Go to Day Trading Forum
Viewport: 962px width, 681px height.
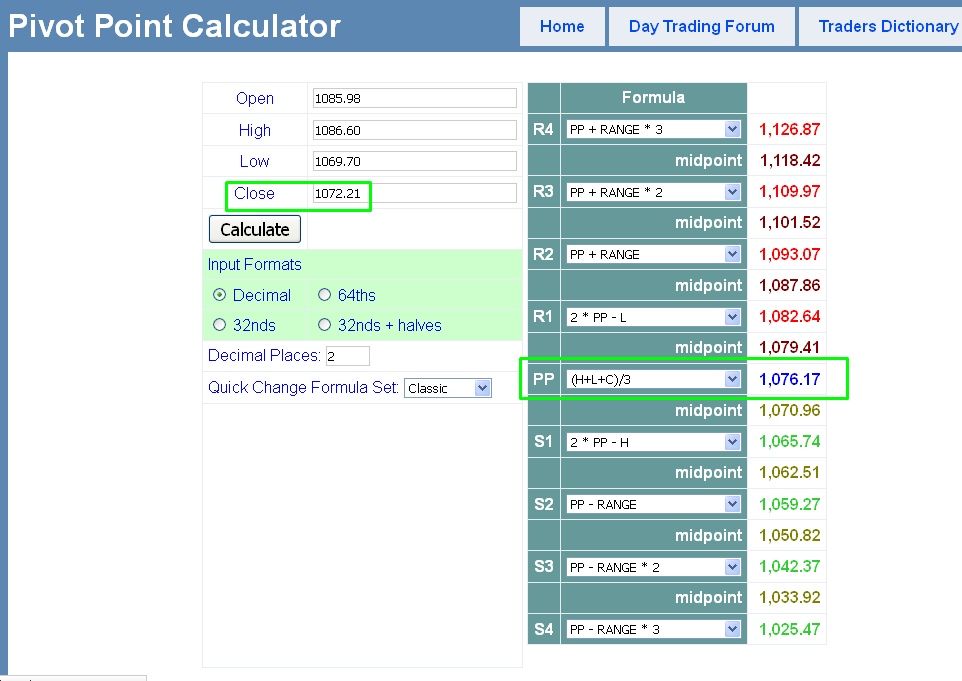point(701,26)
